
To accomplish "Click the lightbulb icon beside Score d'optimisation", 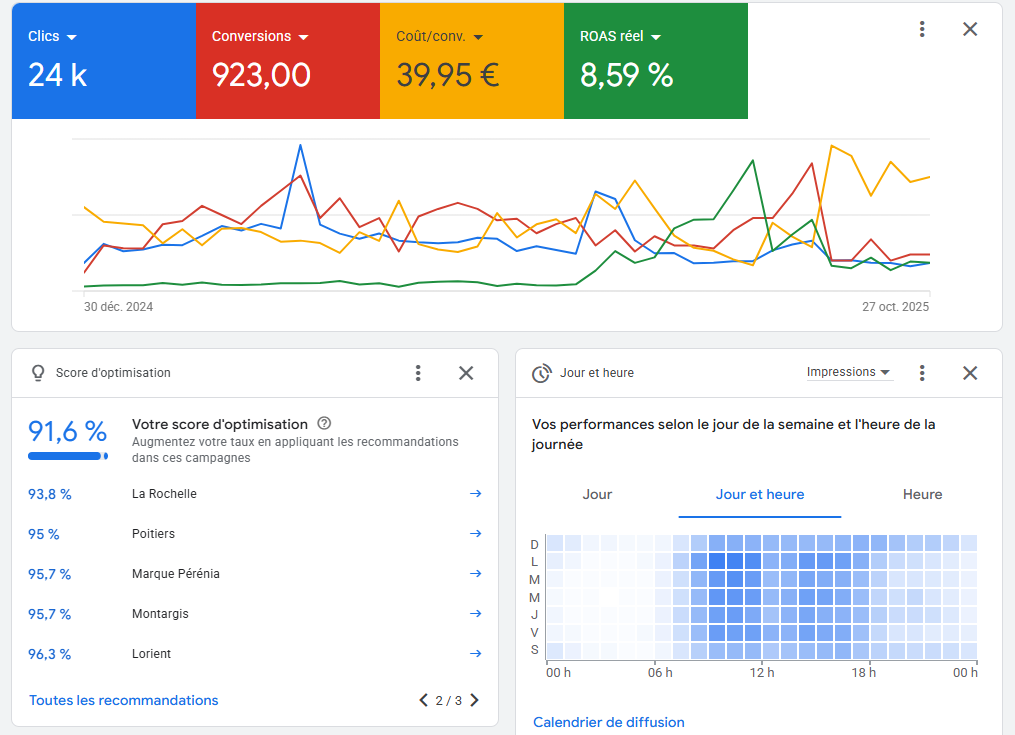I will (x=38, y=373).
